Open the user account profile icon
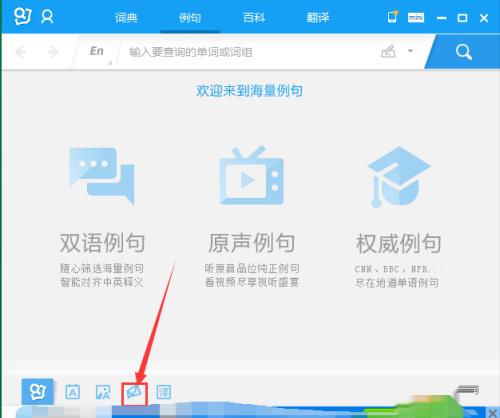500x418 pixels. click(x=47, y=17)
